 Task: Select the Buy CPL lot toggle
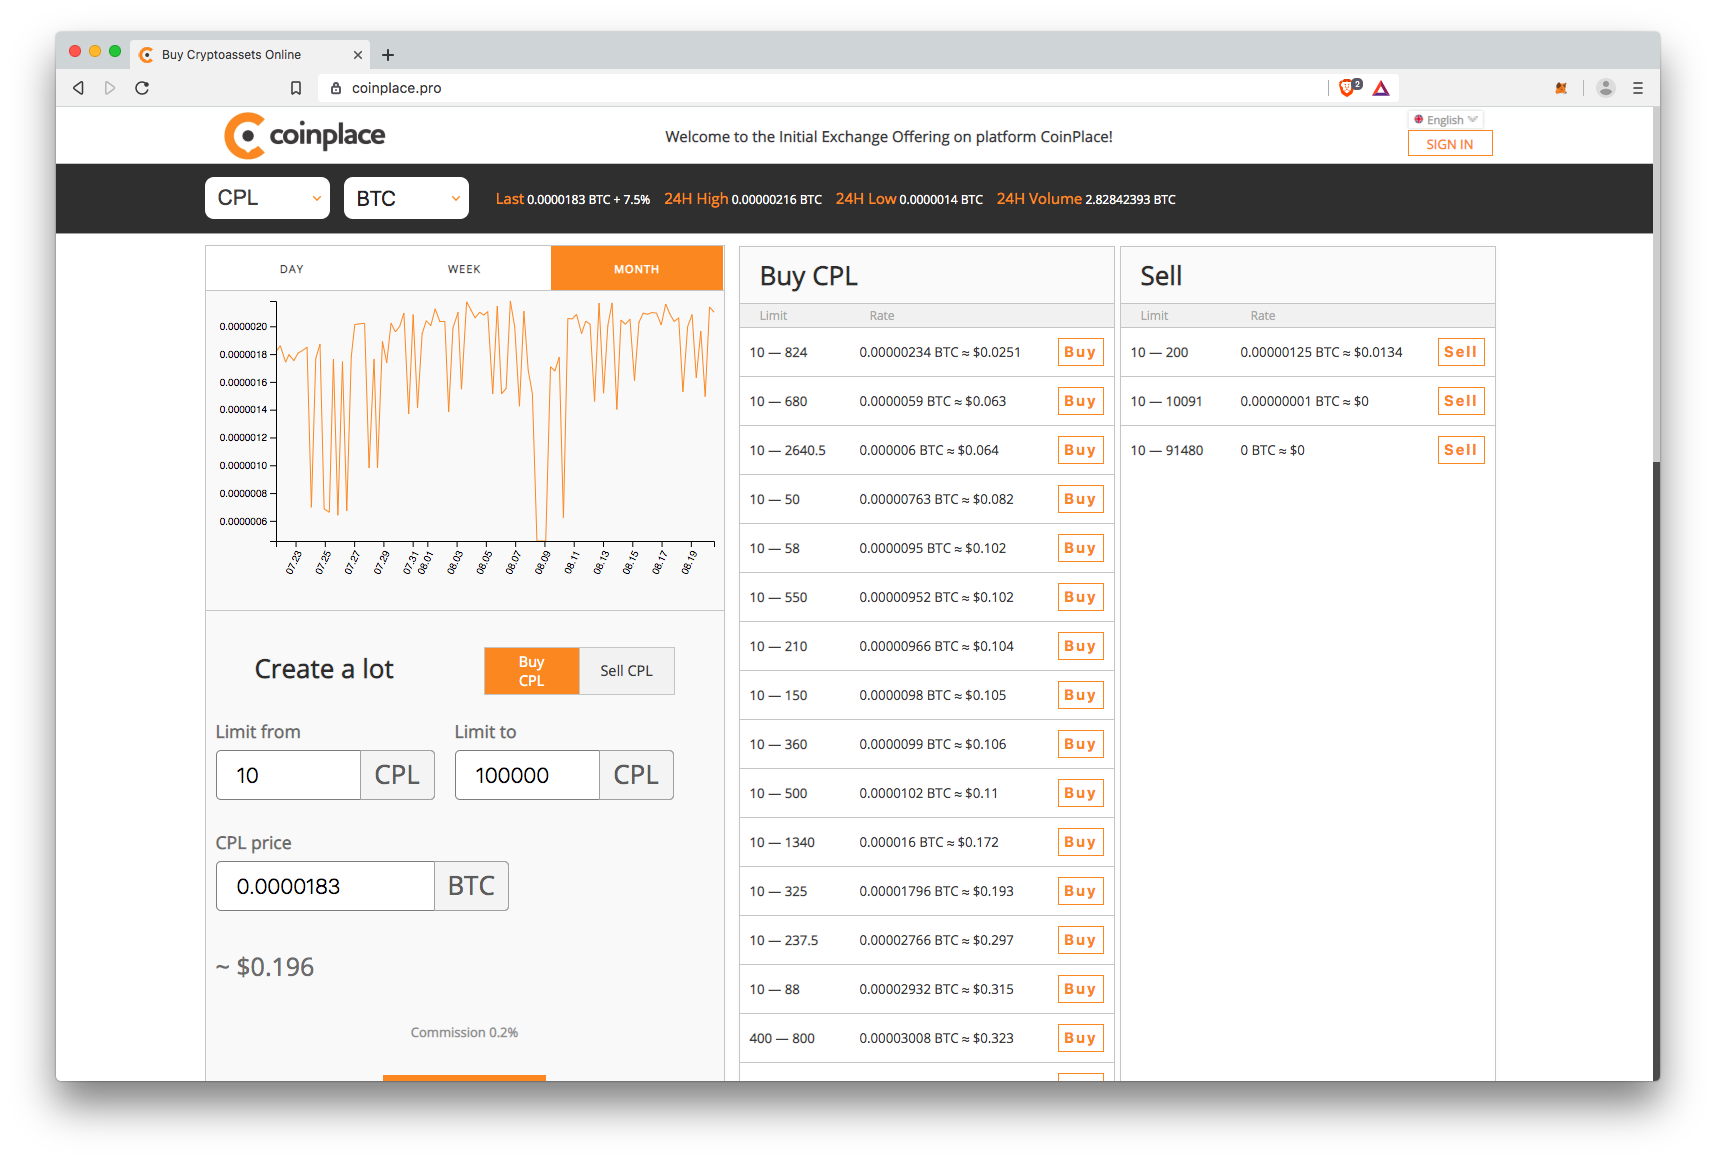[532, 671]
